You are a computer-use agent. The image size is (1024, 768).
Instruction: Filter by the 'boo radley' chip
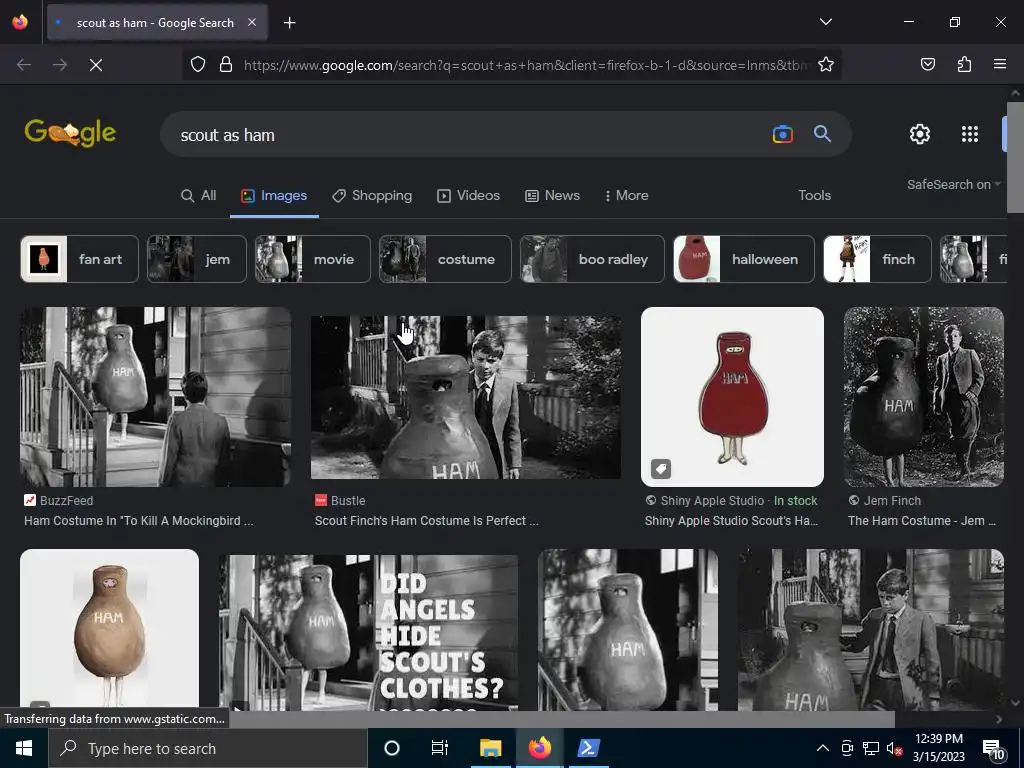click(592, 259)
